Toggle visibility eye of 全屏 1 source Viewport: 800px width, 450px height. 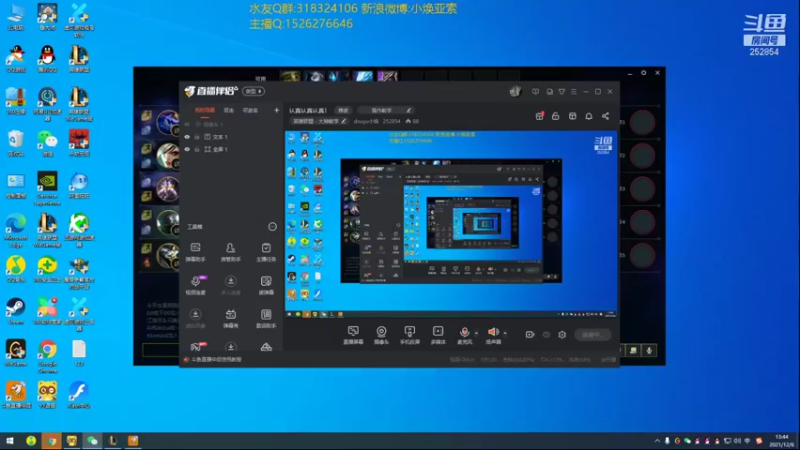[x=187, y=149]
